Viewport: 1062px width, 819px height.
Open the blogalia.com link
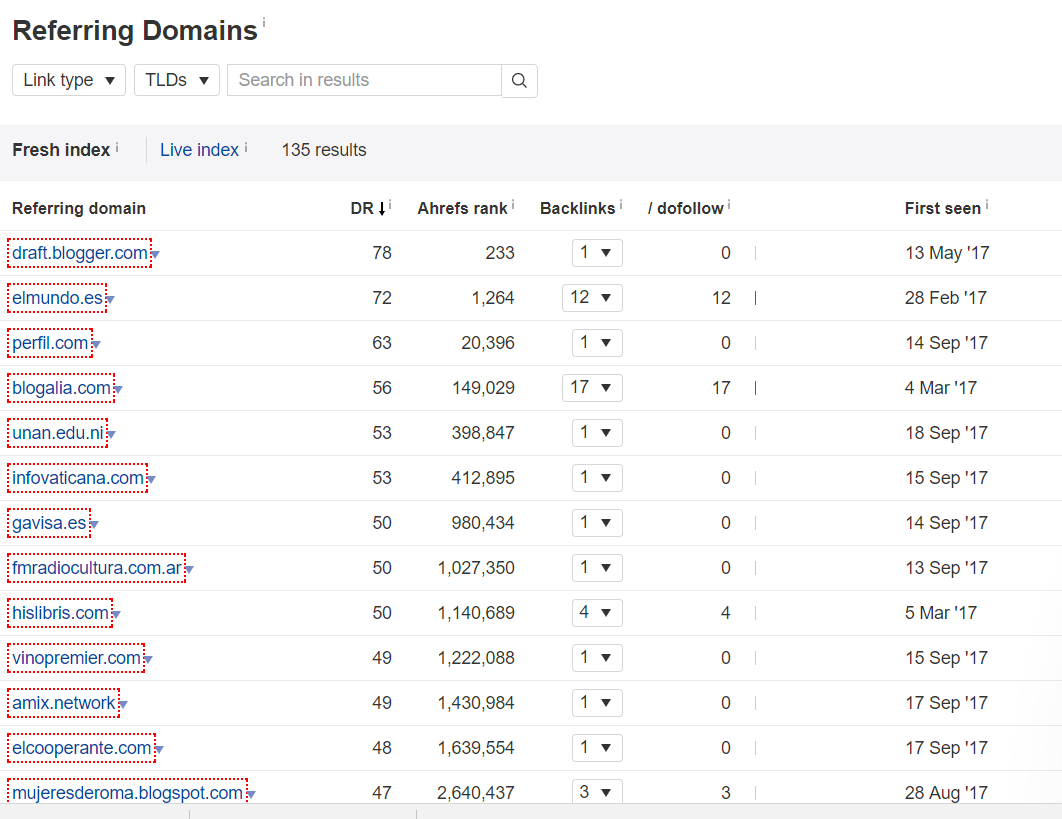pyautogui.click(x=62, y=388)
